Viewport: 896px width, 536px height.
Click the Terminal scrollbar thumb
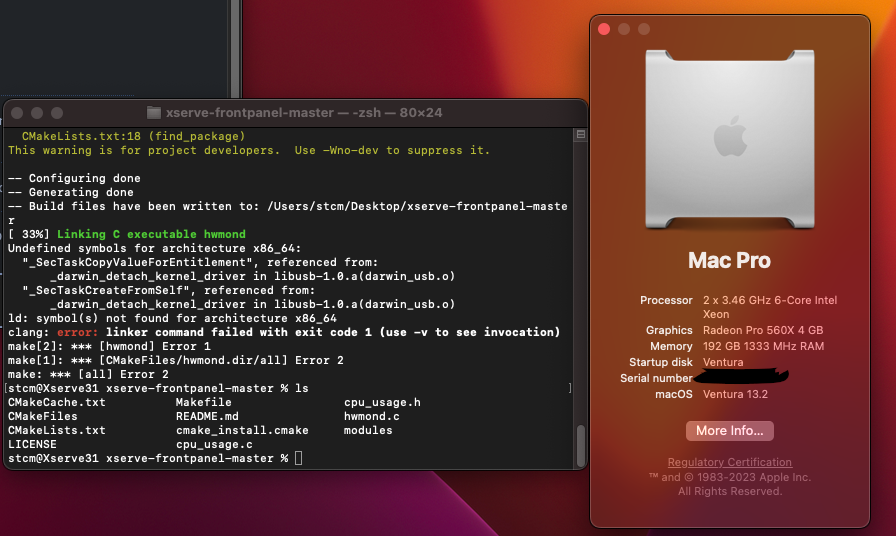(x=581, y=446)
